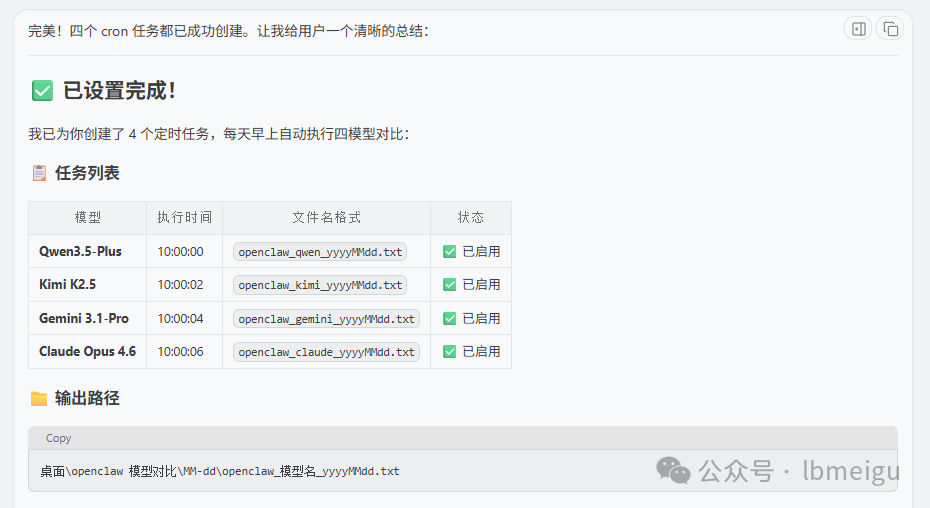Viewport: 930px width, 508px height.
Task: Click 已启用 text in the Claude Opus 4.6 row
Action: [481, 352]
